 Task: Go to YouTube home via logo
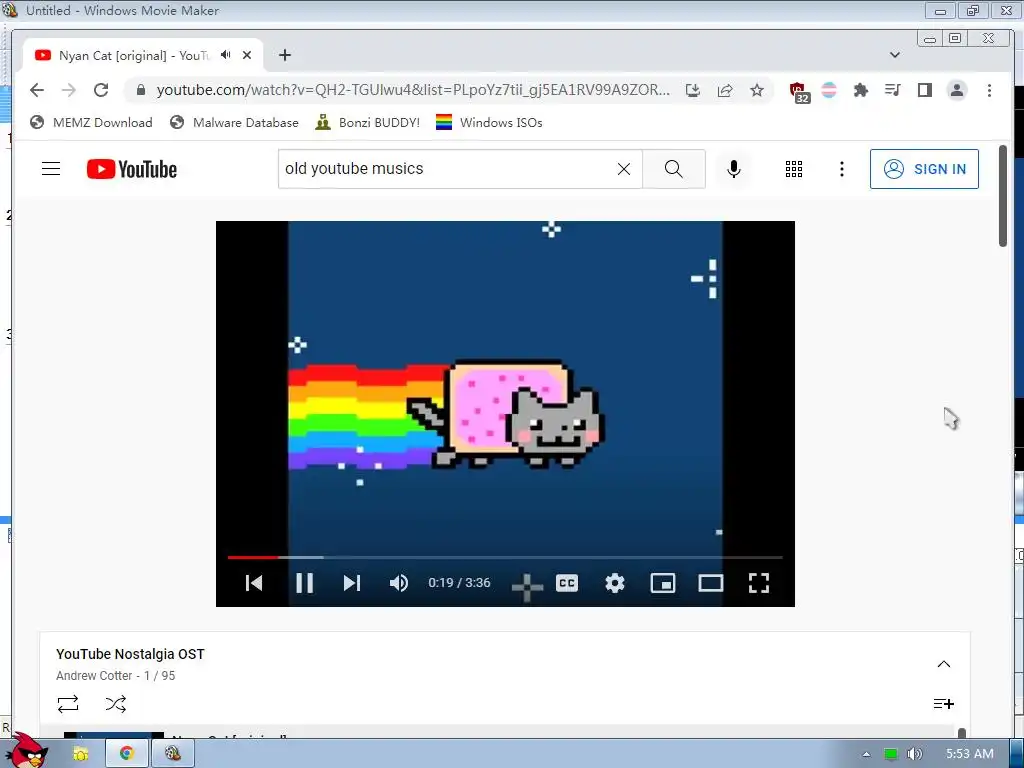pyautogui.click(x=132, y=169)
